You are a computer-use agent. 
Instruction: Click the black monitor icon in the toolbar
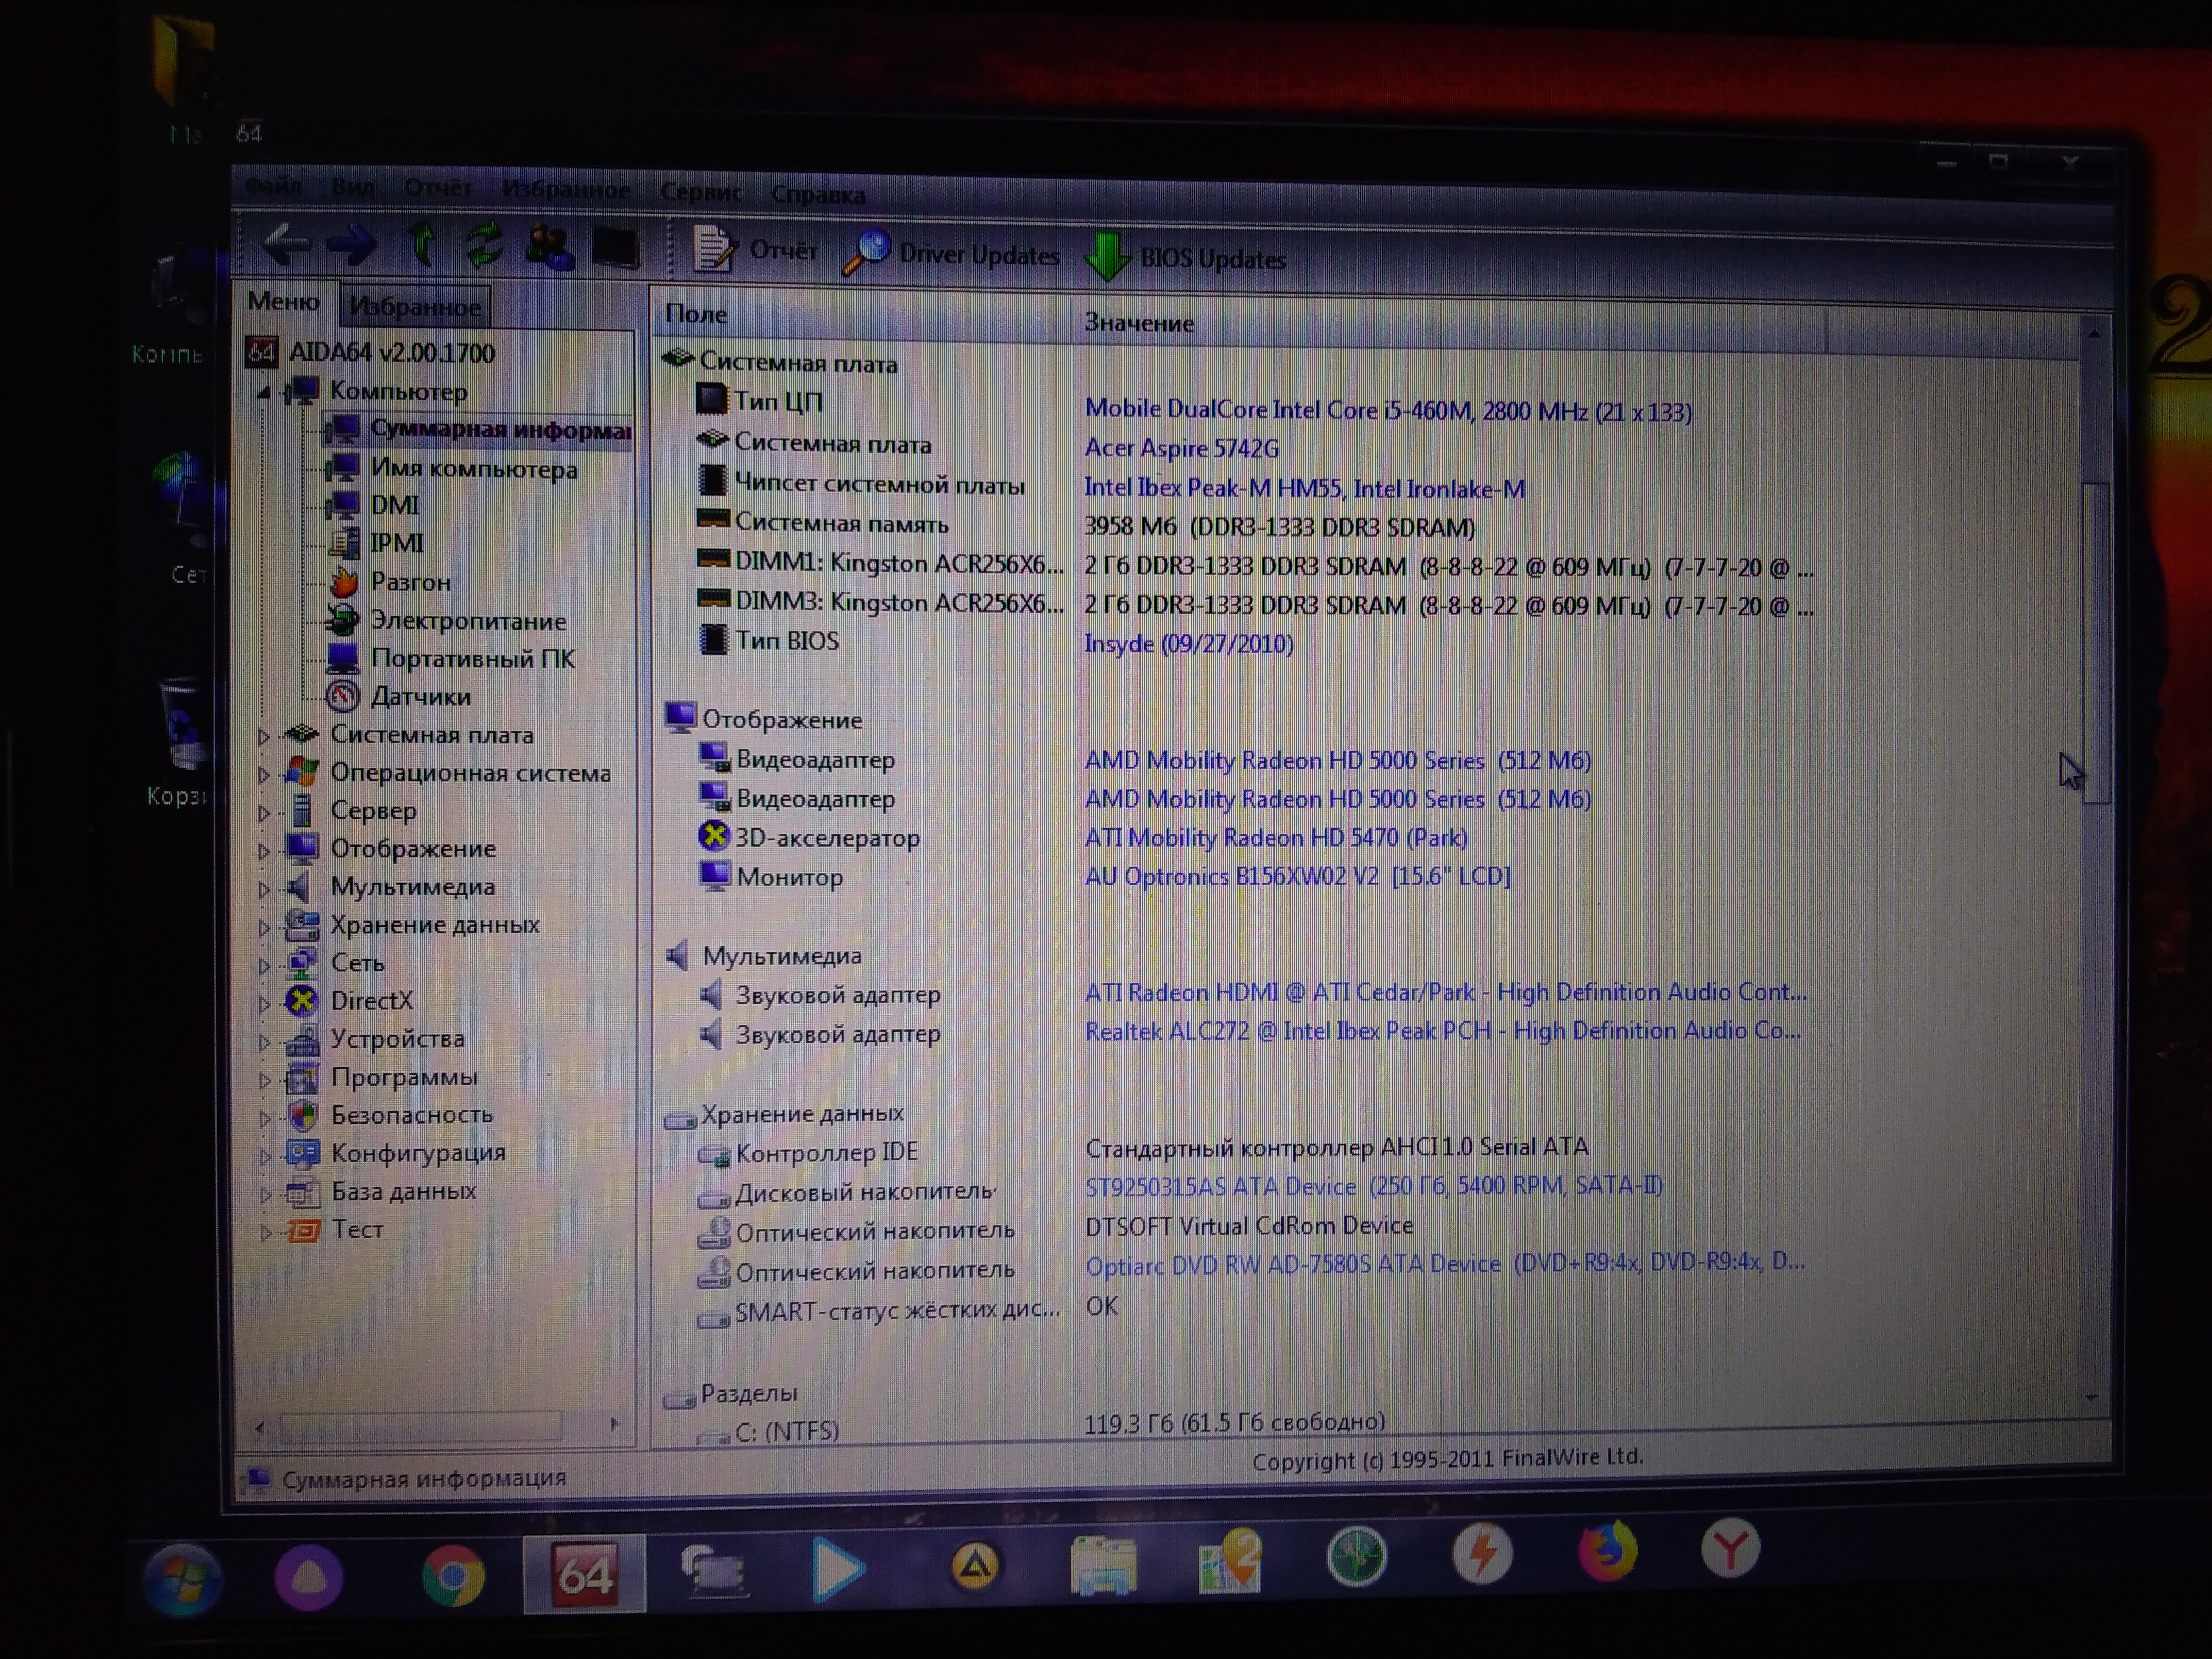point(615,248)
